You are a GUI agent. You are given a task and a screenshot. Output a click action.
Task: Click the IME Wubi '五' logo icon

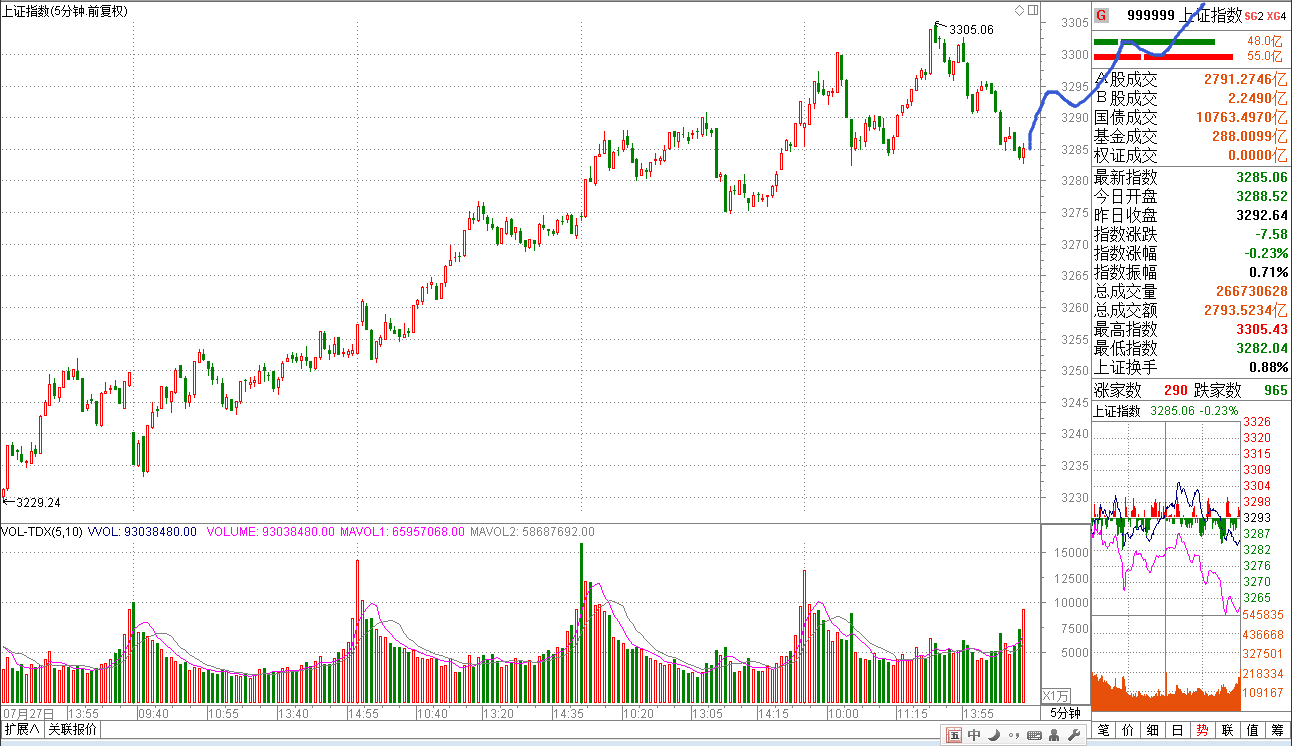click(x=955, y=735)
